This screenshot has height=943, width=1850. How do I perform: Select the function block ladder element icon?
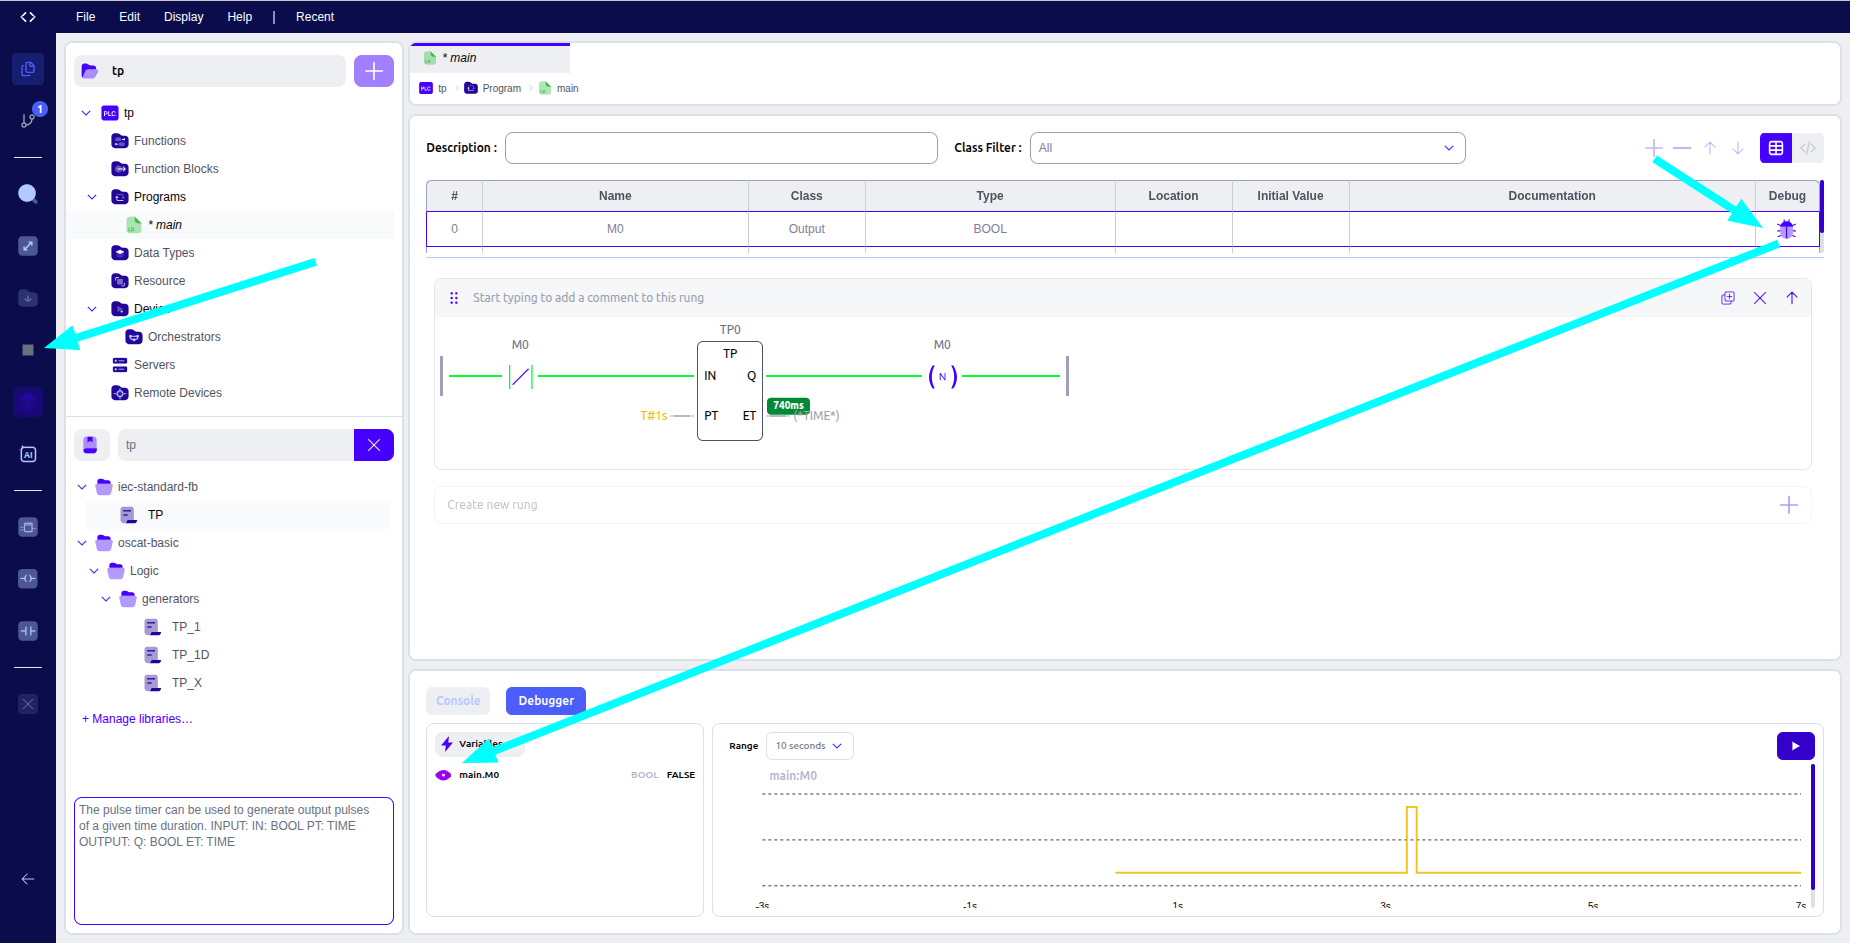click(x=28, y=527)
